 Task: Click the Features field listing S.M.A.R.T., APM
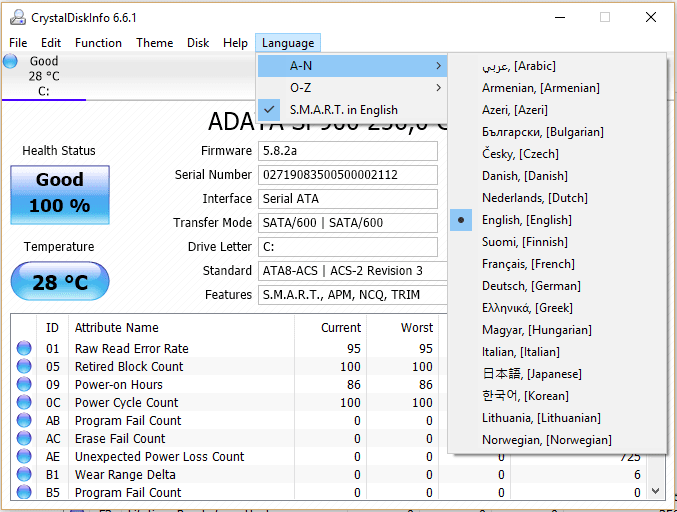[353, 295]
